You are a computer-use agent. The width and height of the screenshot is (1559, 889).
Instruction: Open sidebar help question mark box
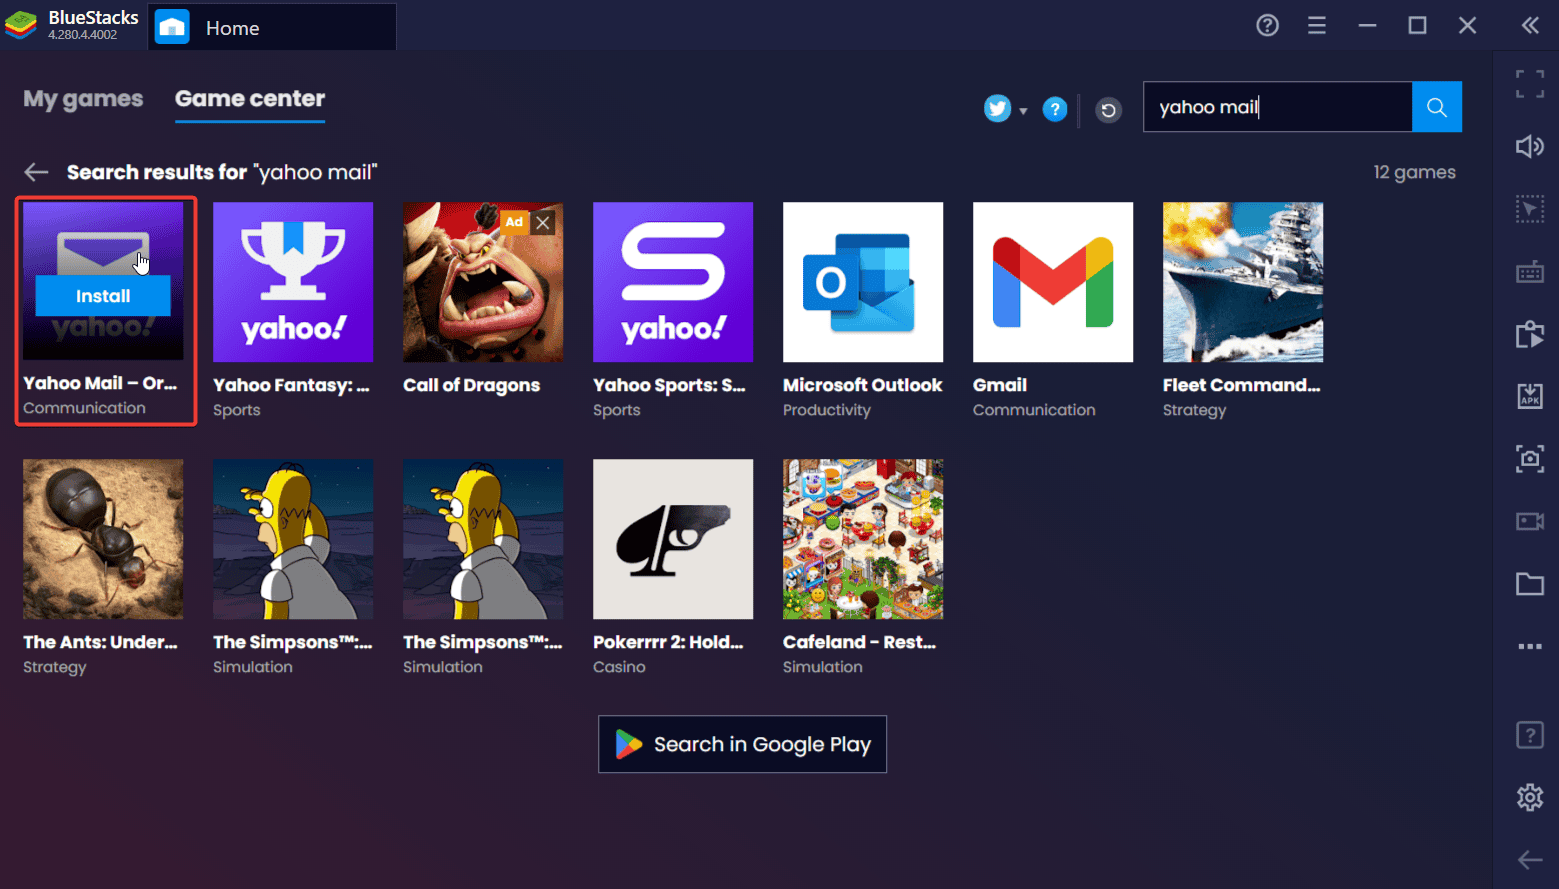point(1530,735)
